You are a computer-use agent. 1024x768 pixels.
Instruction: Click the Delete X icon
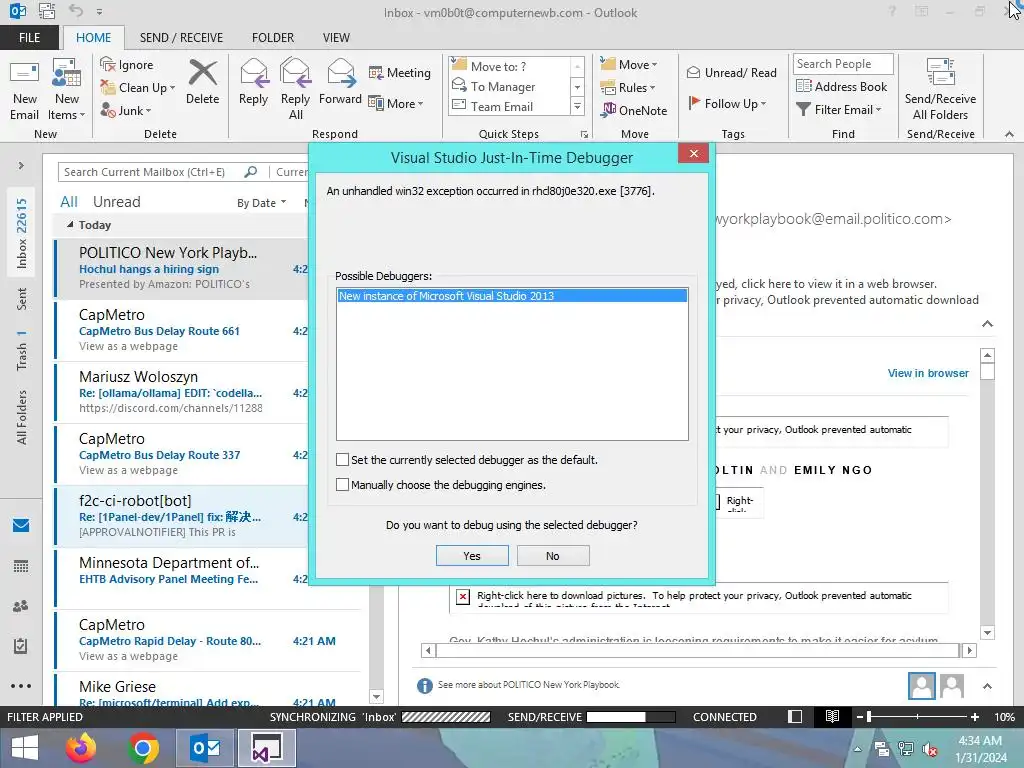(x=202, y=72)
